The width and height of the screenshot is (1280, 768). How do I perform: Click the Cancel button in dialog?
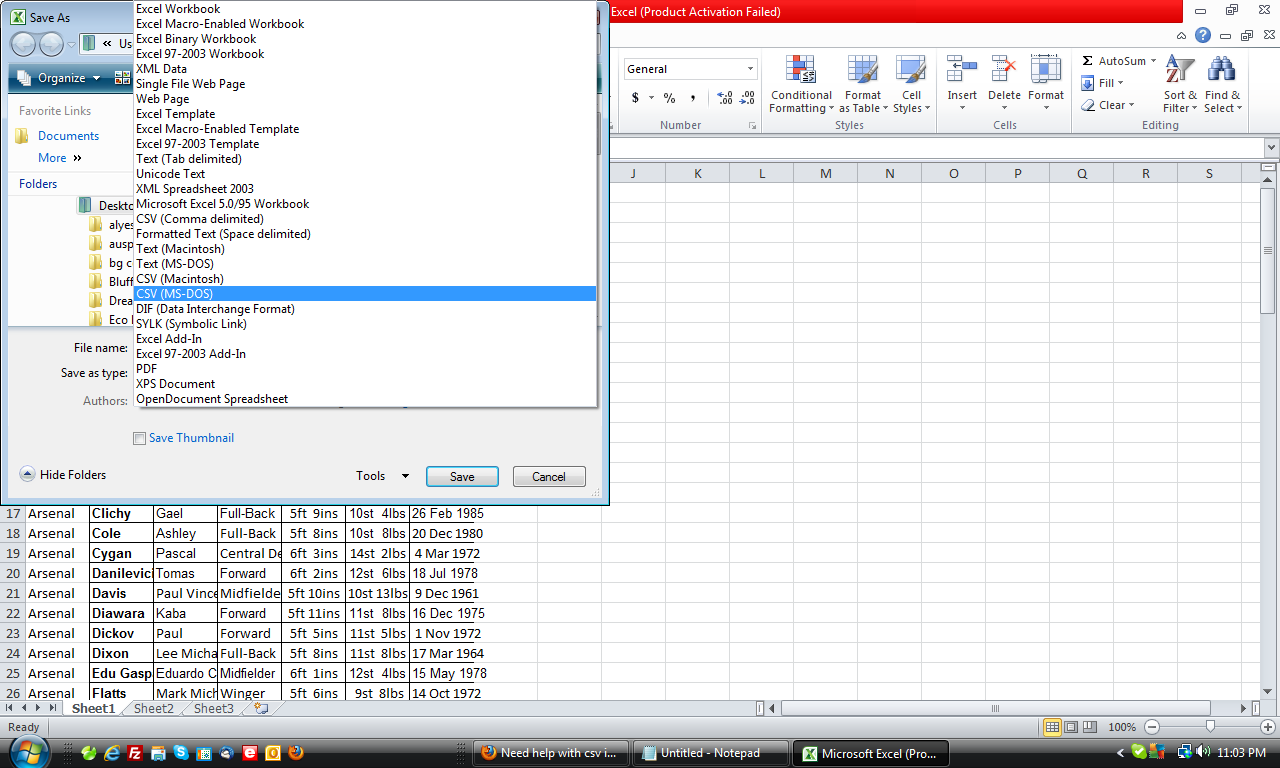pos(549,477)
